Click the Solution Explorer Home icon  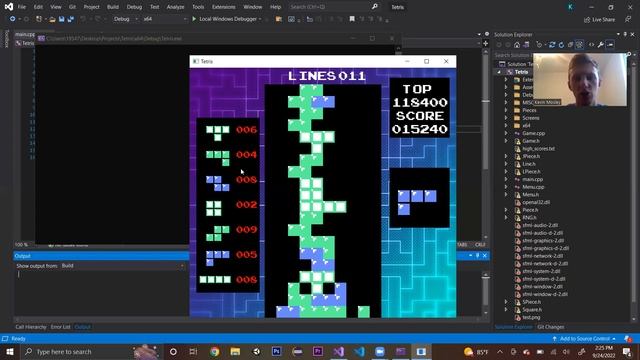coord(517,45)
